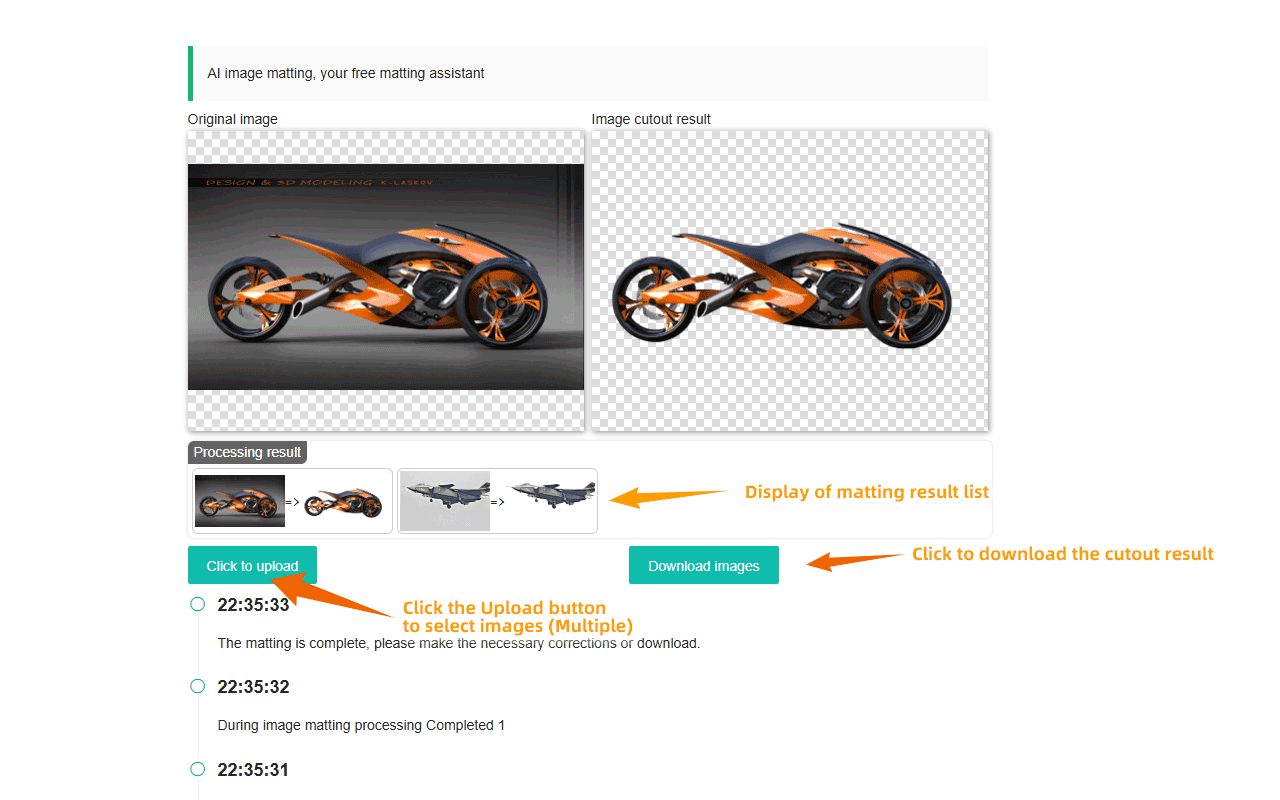The height and width of the screenshot is (800, 1280).
Task: Click the "Image cutout result" heading
Action: 651,119
